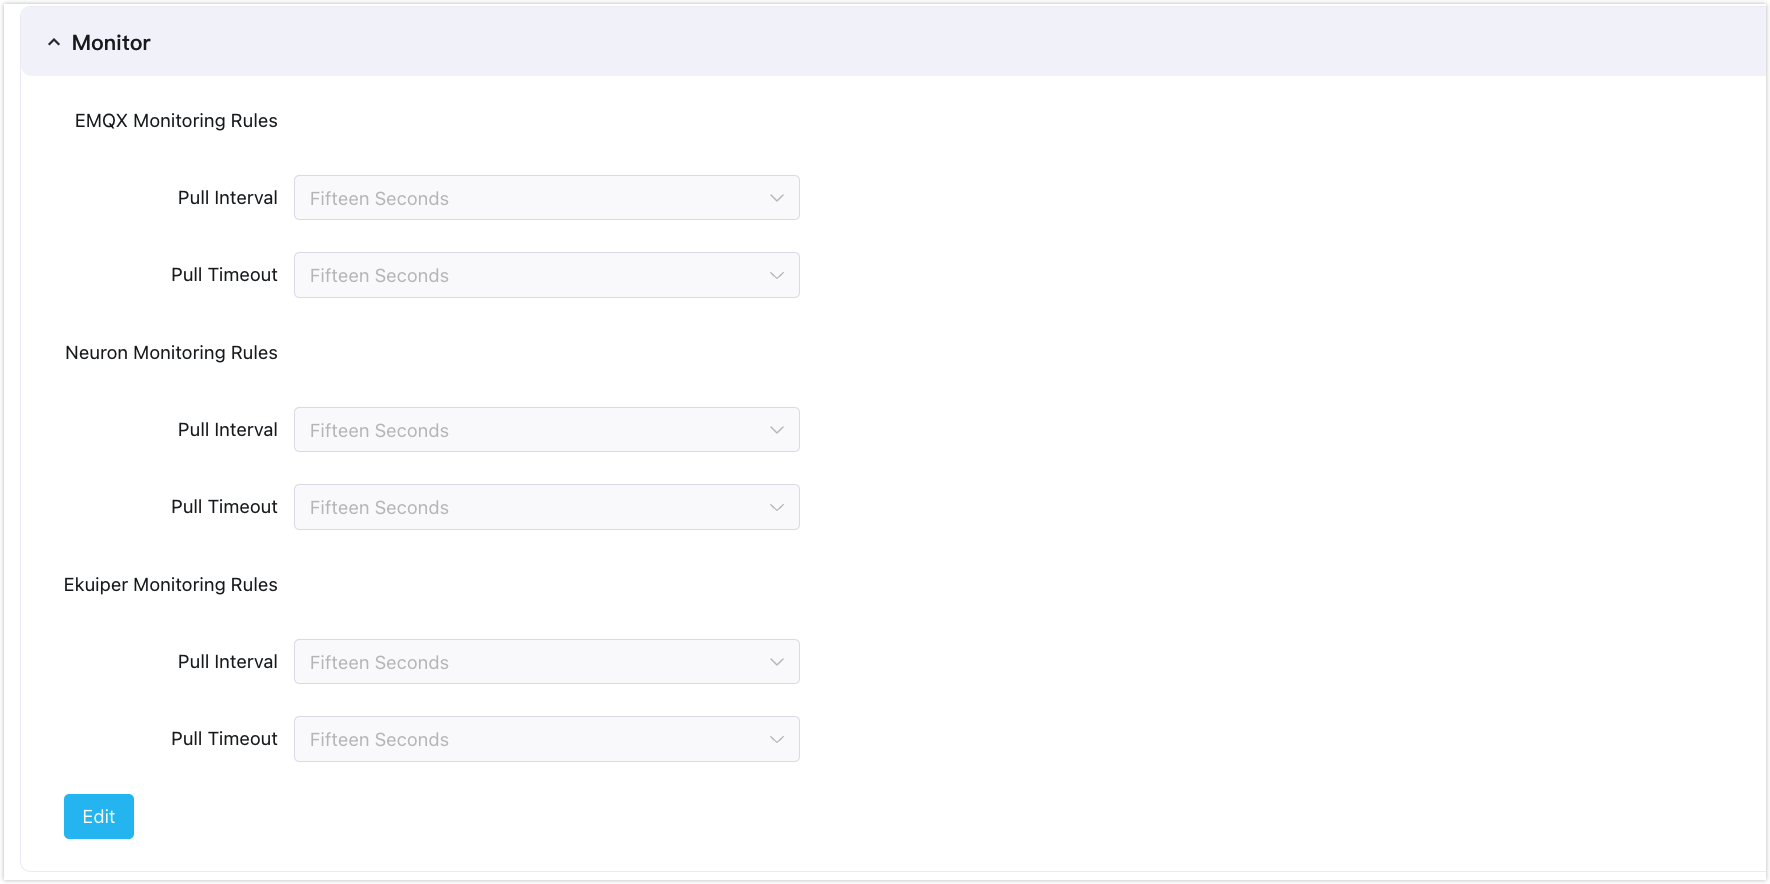Click EMQX Pull Interval chevron arrow
Viewport: 1770px width, 884px height.
777,198
